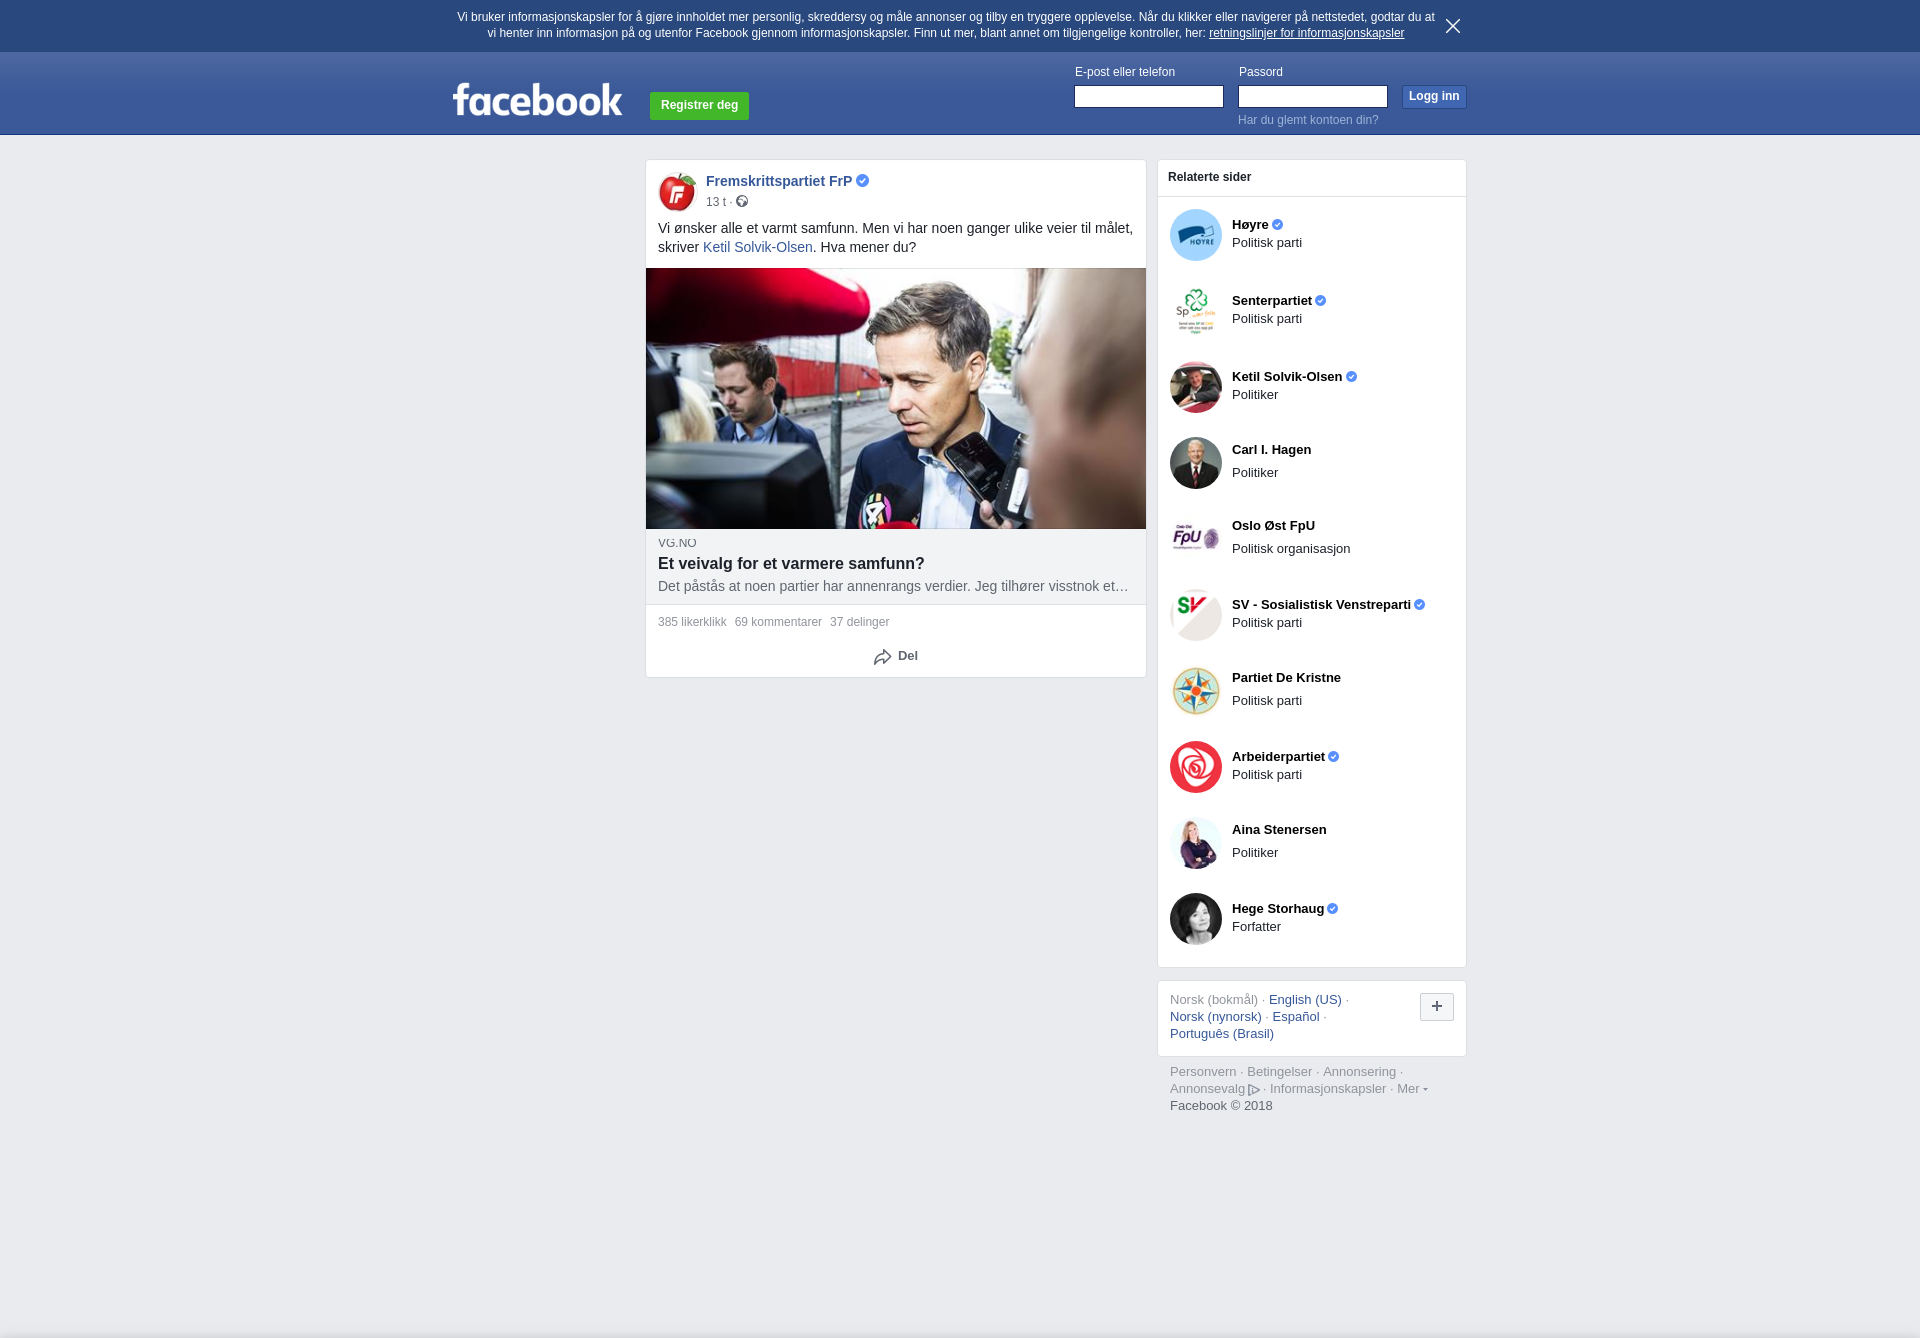This screenshot has width=1920, height=1338.
Task: Open Betingelser footer link
Action: (1279, 1072)
